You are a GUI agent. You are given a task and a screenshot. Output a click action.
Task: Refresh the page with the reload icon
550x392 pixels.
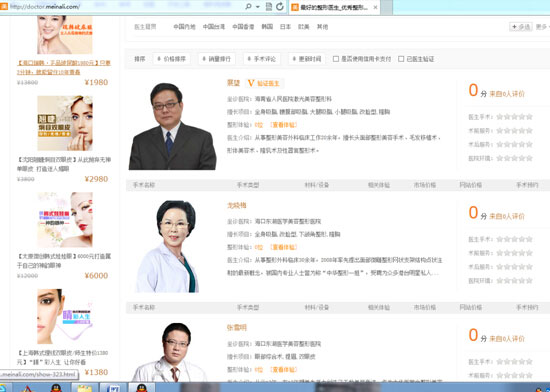pos(280,7)
